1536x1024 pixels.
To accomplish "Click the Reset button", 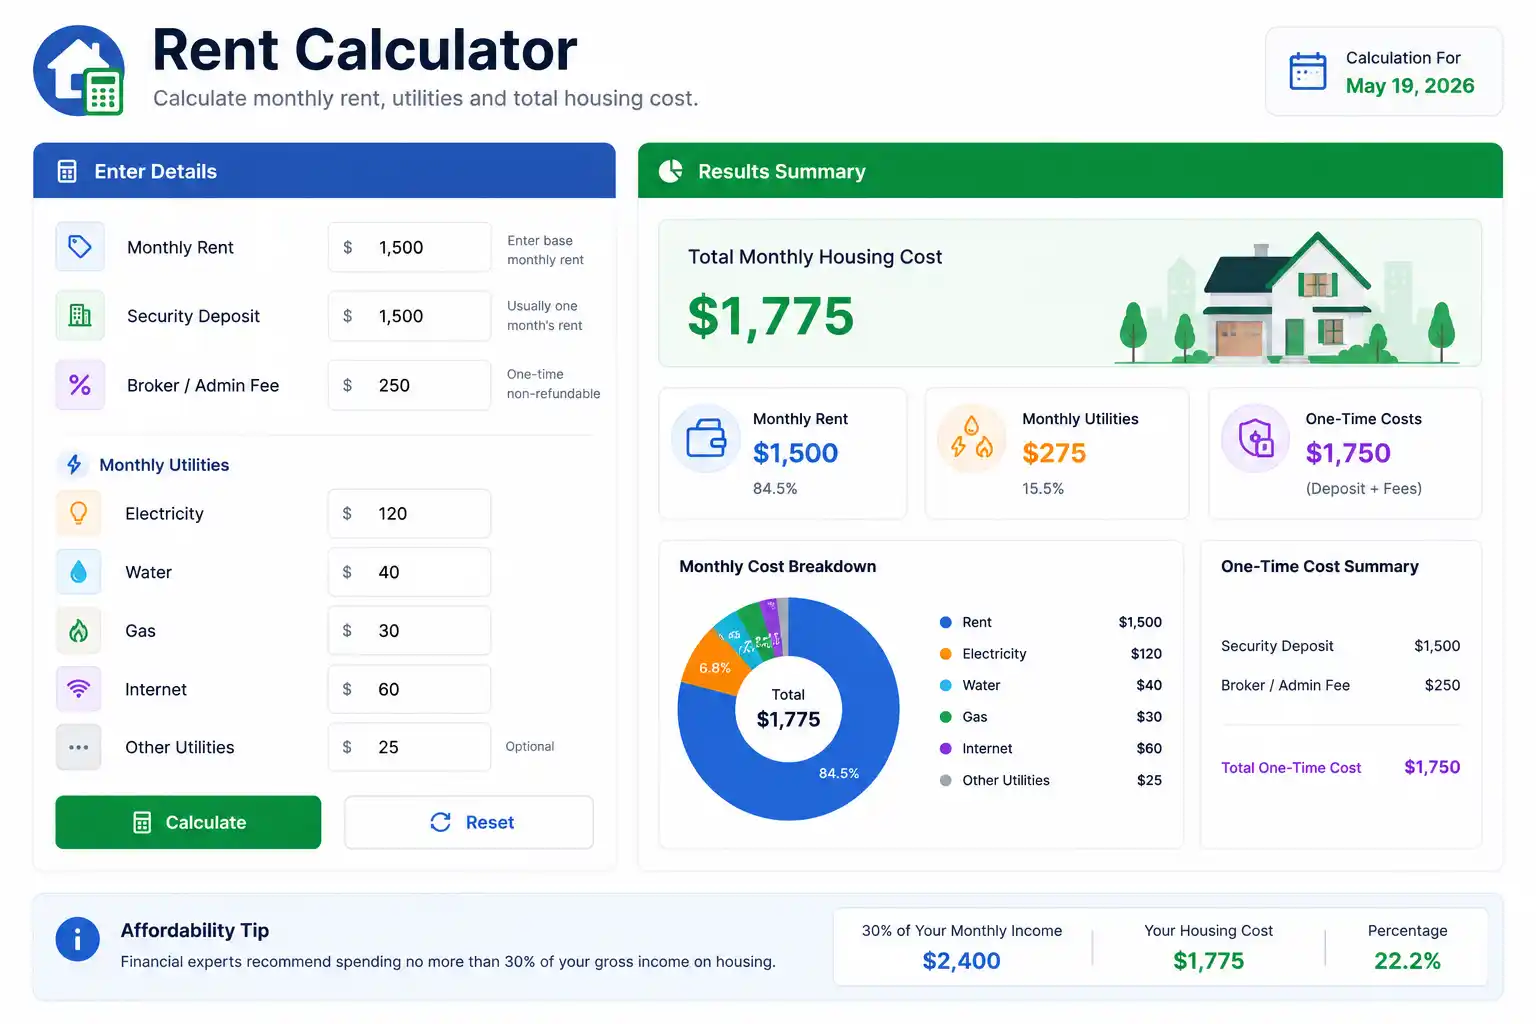I will click(x=469, y=822).
